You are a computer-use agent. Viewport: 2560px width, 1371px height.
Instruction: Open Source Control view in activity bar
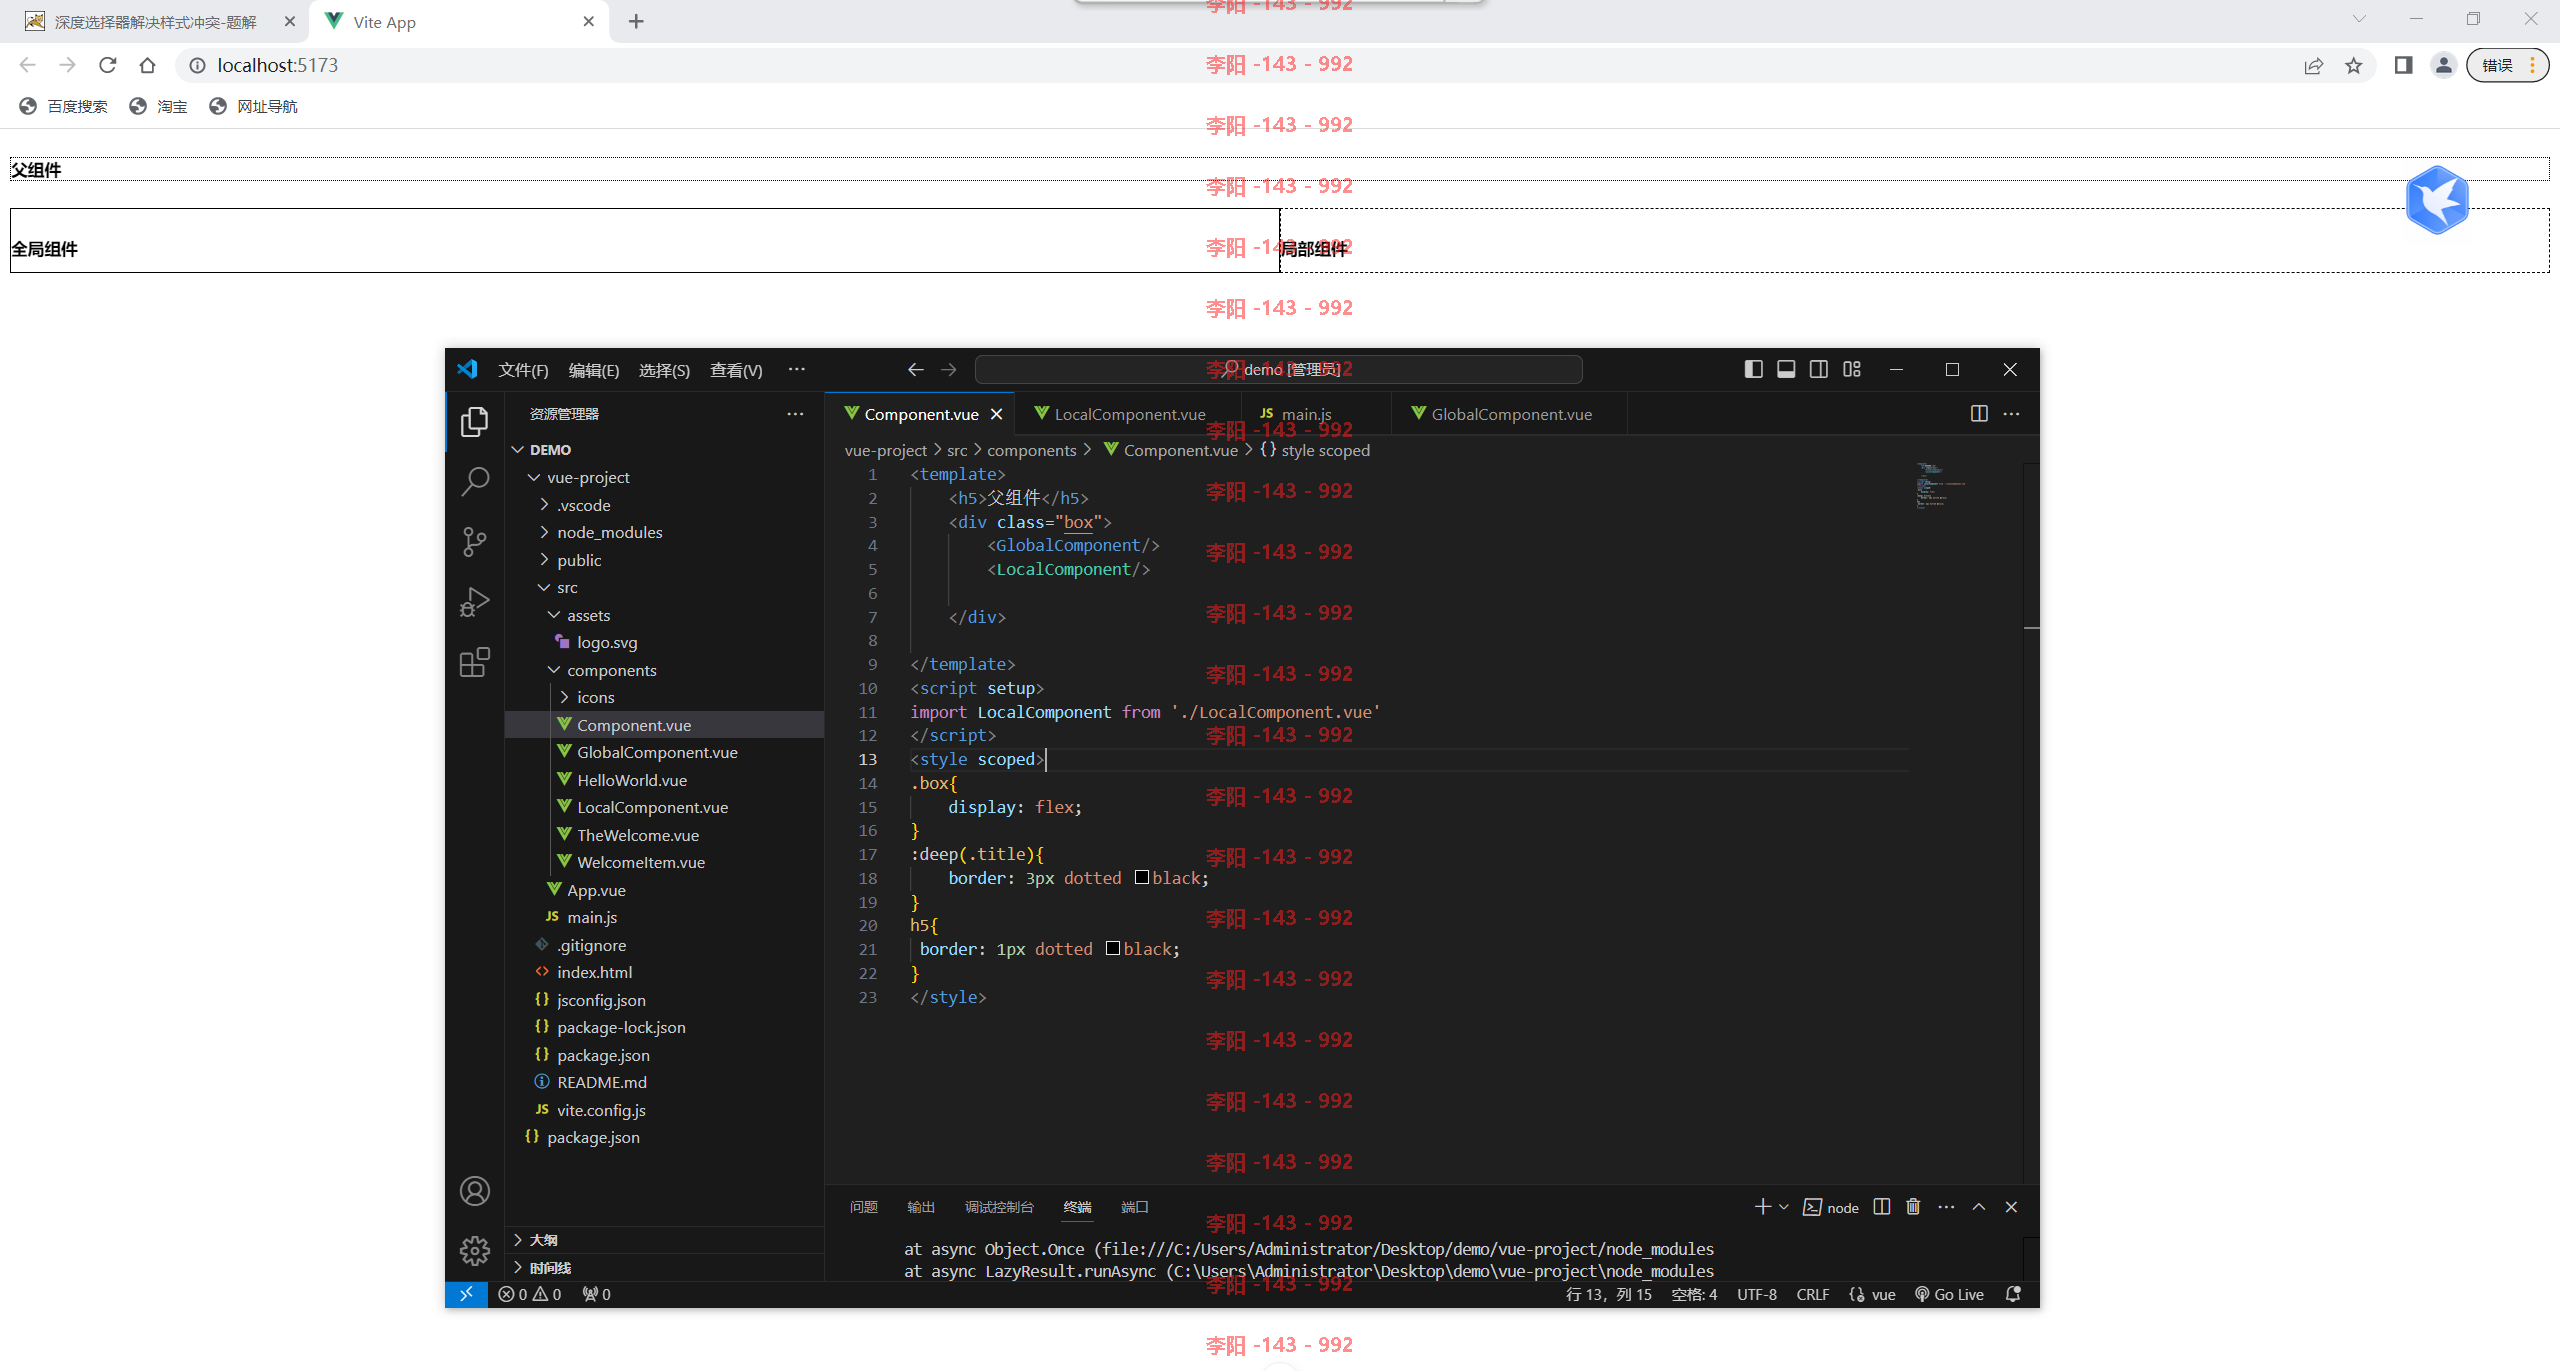pyautogui.click(x=475, y=542)
